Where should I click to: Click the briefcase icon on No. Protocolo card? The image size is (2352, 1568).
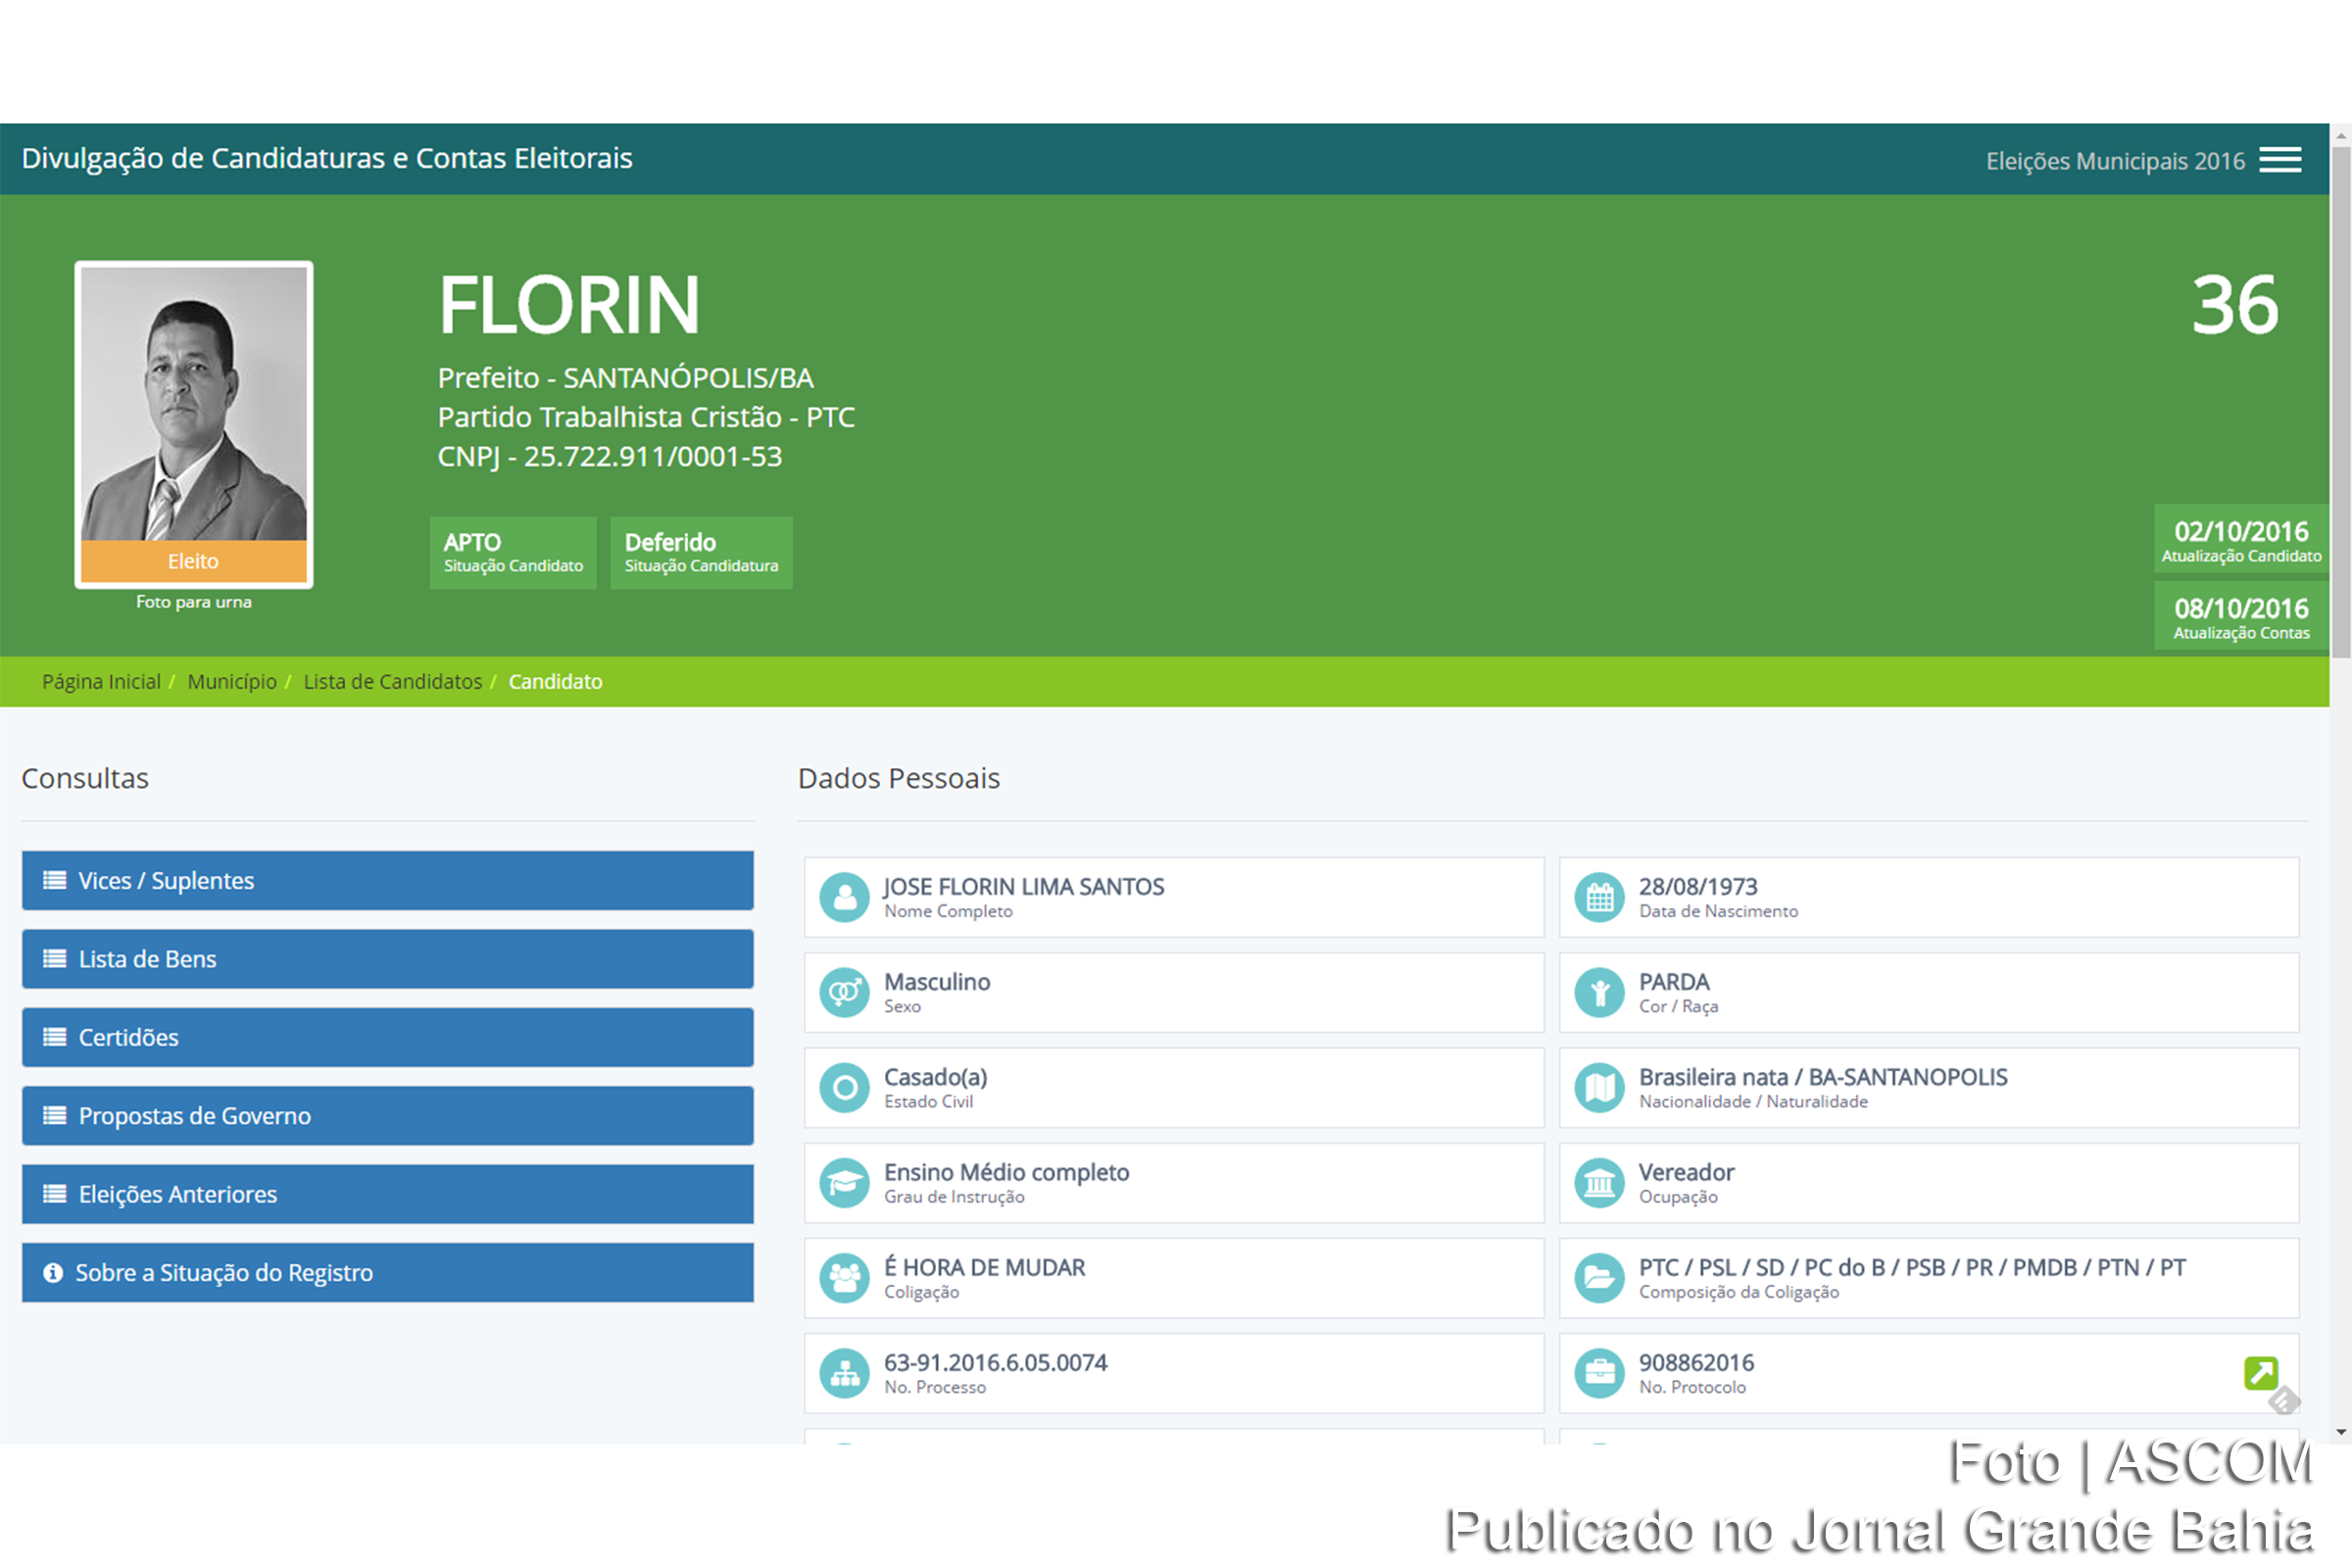coord(1600,1372)
